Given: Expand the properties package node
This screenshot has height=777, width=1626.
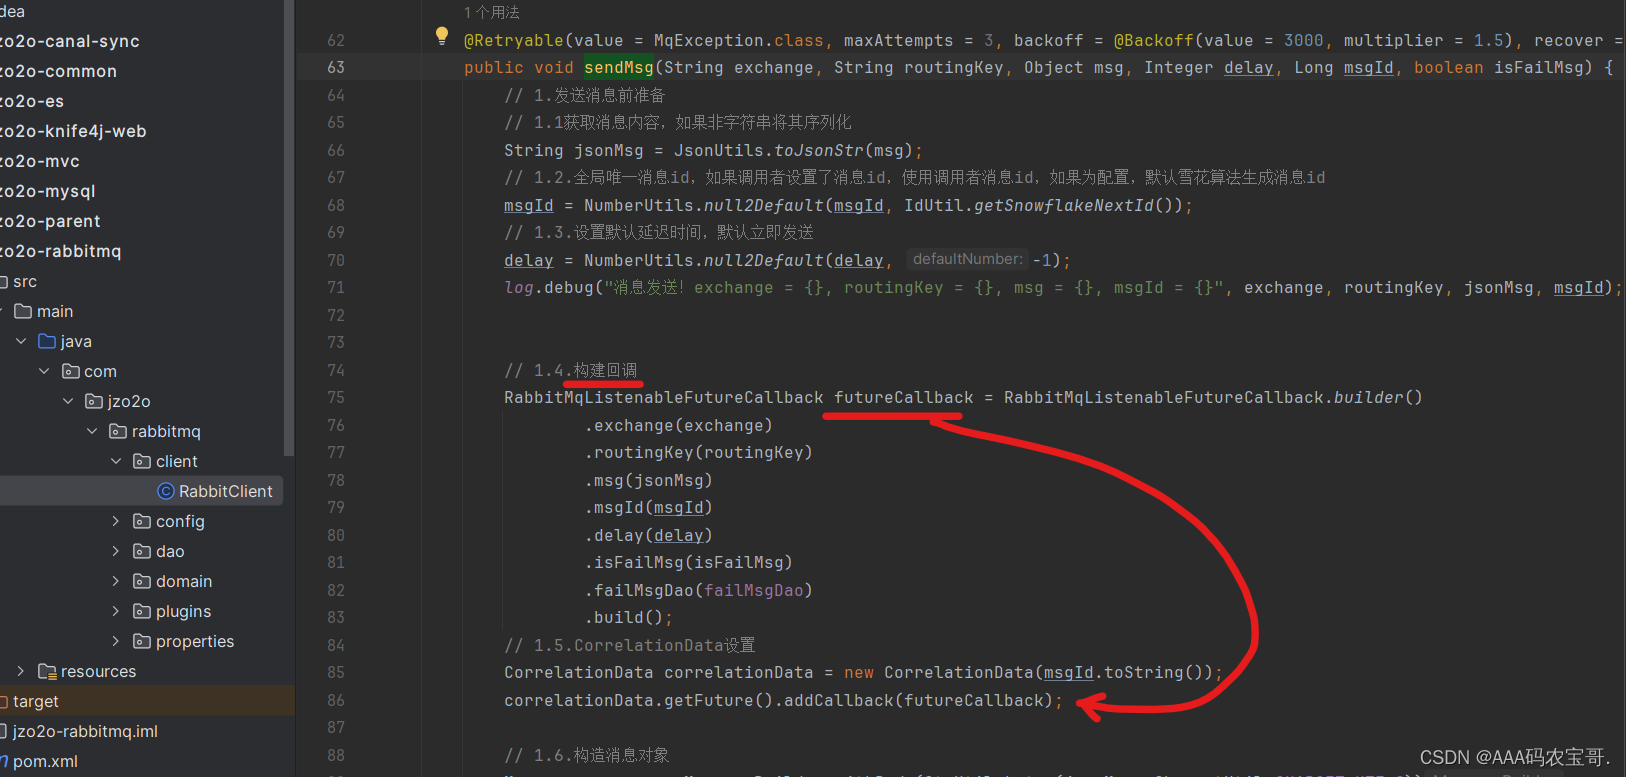Looking at the screenshot, I should click(116, 641).
